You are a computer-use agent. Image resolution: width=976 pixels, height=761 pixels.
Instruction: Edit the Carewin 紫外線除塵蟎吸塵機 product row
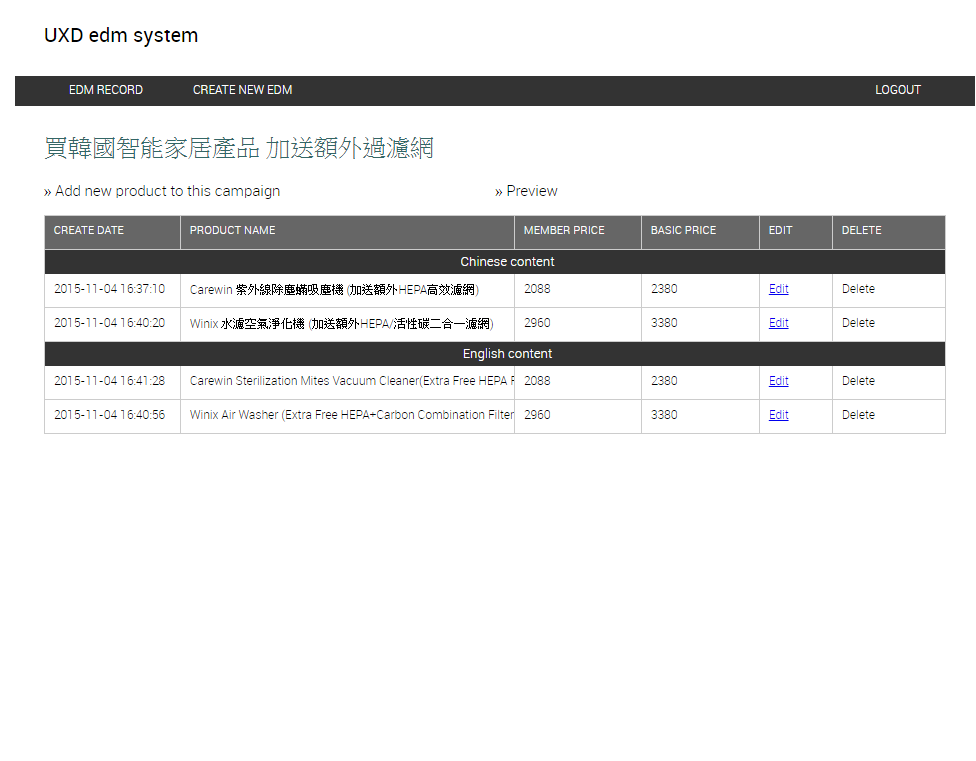coord(779,289)
